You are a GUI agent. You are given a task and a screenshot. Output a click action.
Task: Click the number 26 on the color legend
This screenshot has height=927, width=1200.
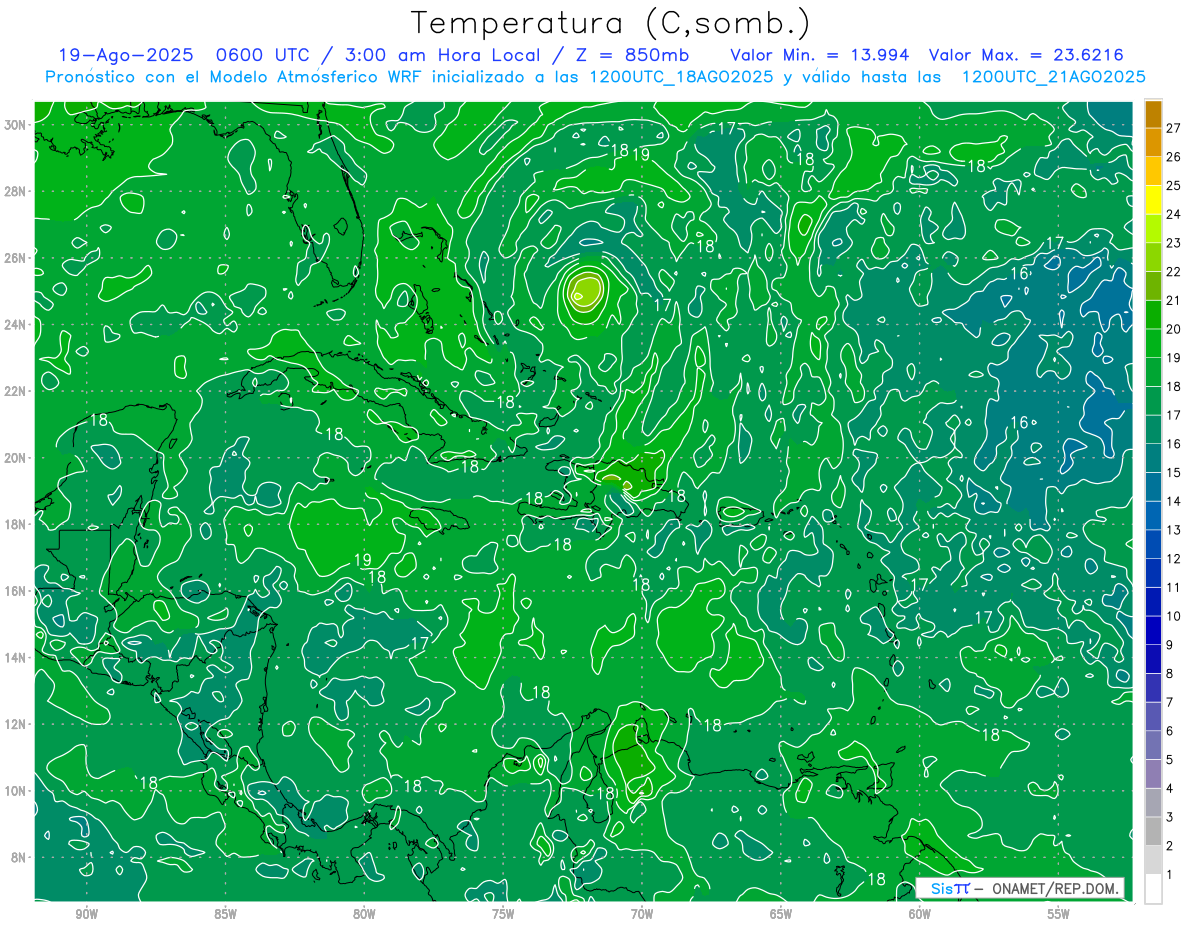[1173, 157]
